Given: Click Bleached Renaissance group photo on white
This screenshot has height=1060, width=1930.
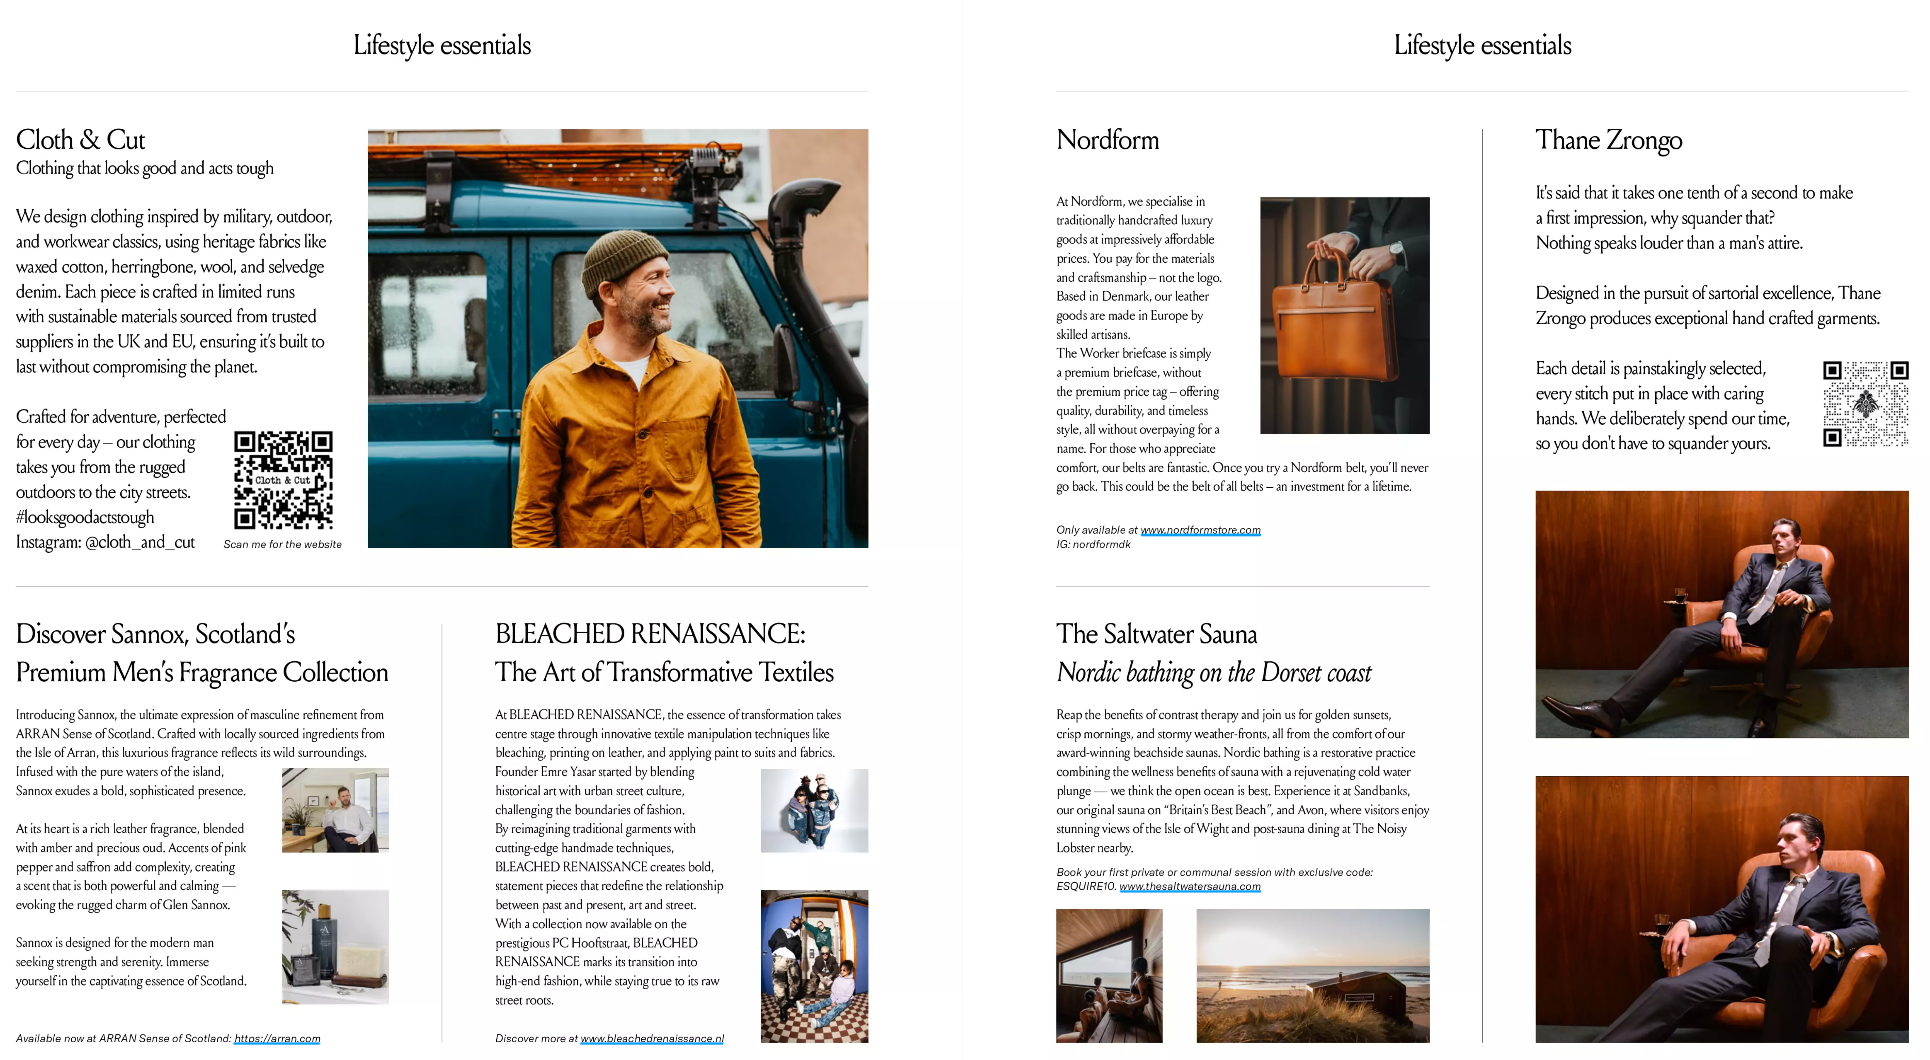Looking at the screenshot, I should (814, 810).
